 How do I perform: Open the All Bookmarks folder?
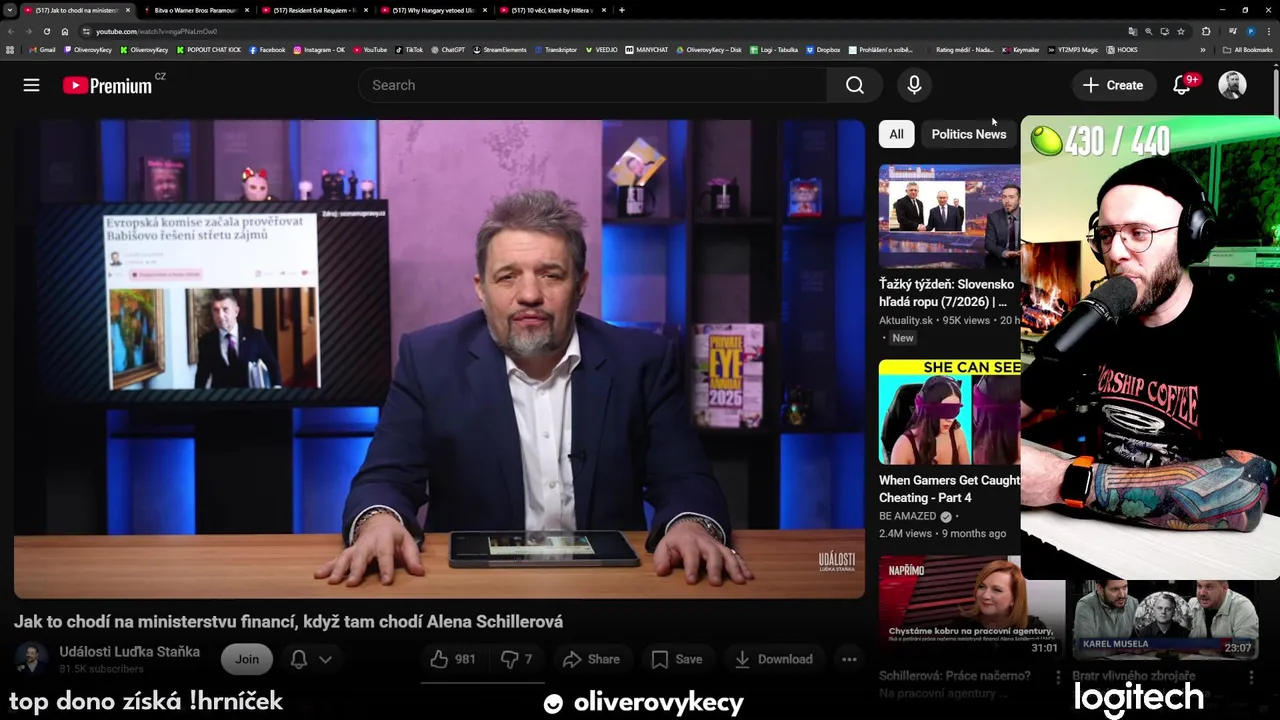tap(1248, 49)
